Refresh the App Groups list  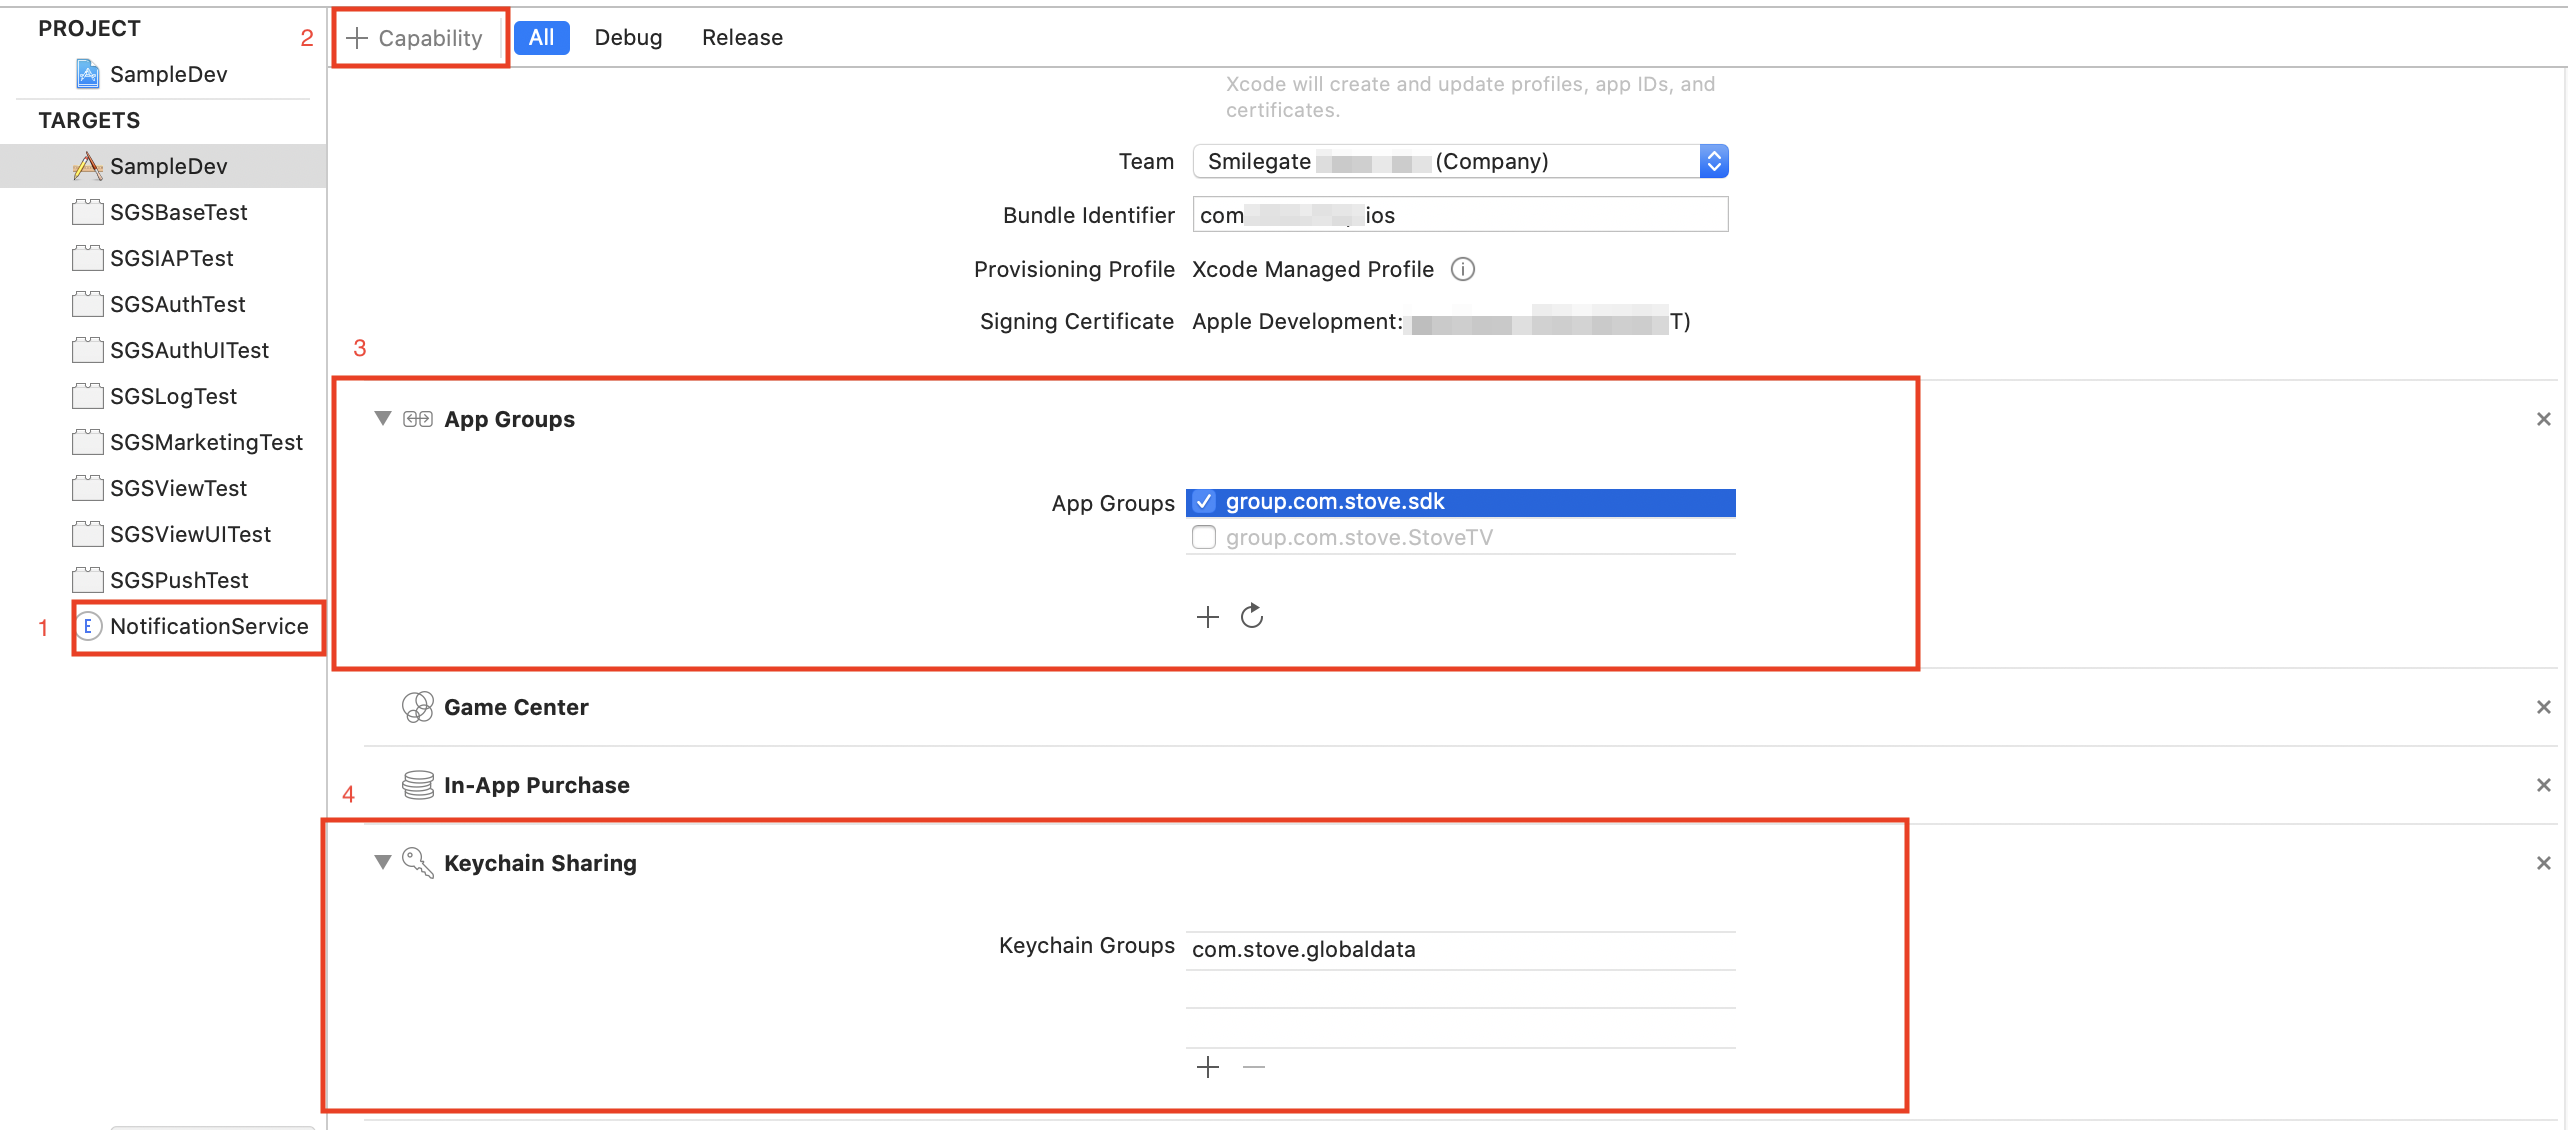coord(1252,616)
